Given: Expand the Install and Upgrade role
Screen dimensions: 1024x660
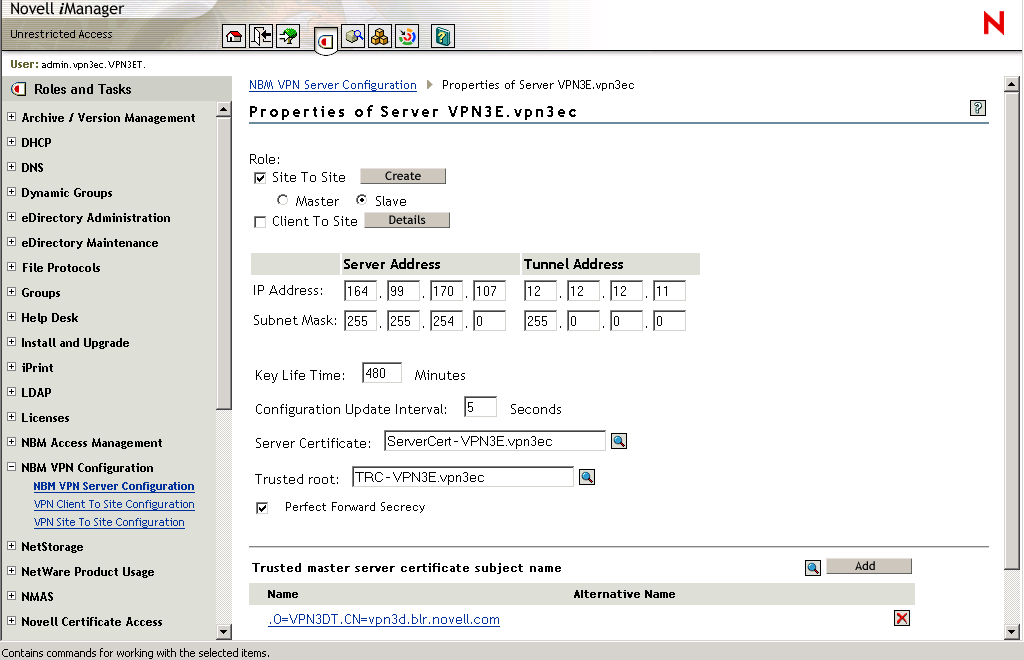Looking at the screenshot, I should (x=11, y=342).
